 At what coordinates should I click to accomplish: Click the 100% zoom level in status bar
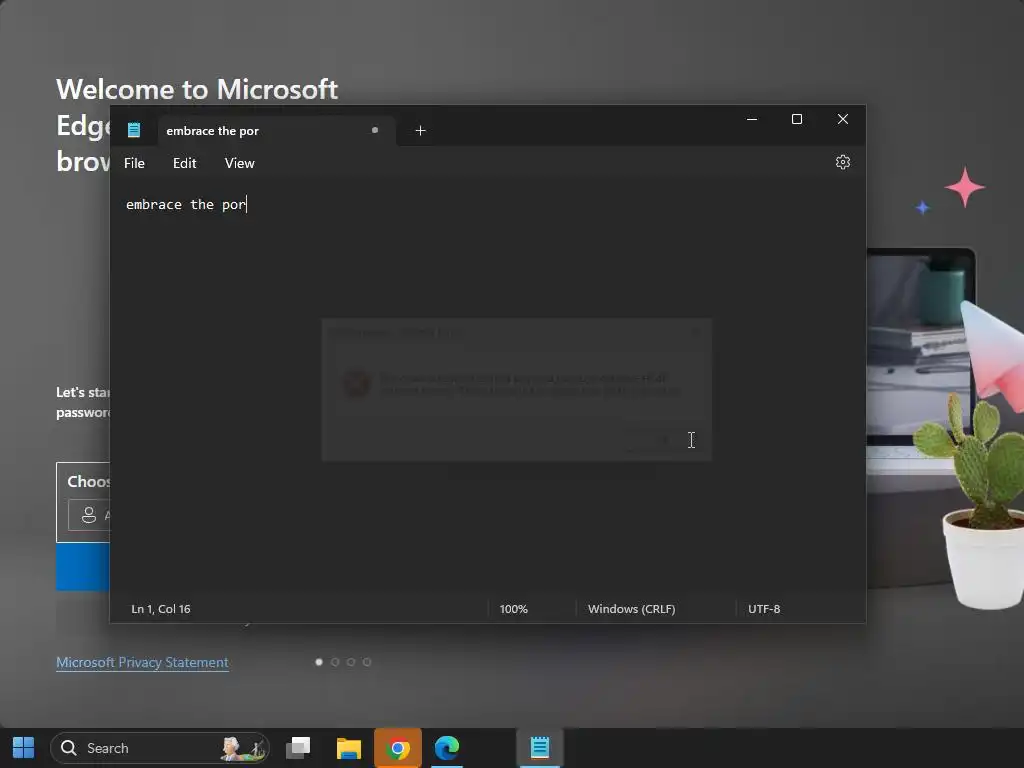(513, 609)
